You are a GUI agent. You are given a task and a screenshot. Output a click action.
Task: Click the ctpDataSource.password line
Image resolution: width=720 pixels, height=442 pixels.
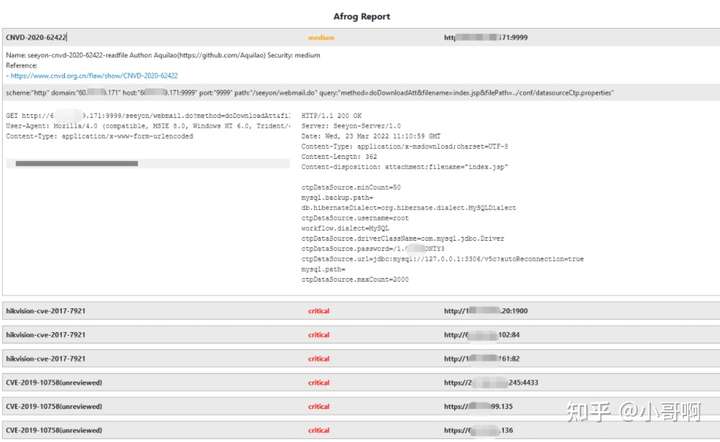coord(373,249)
